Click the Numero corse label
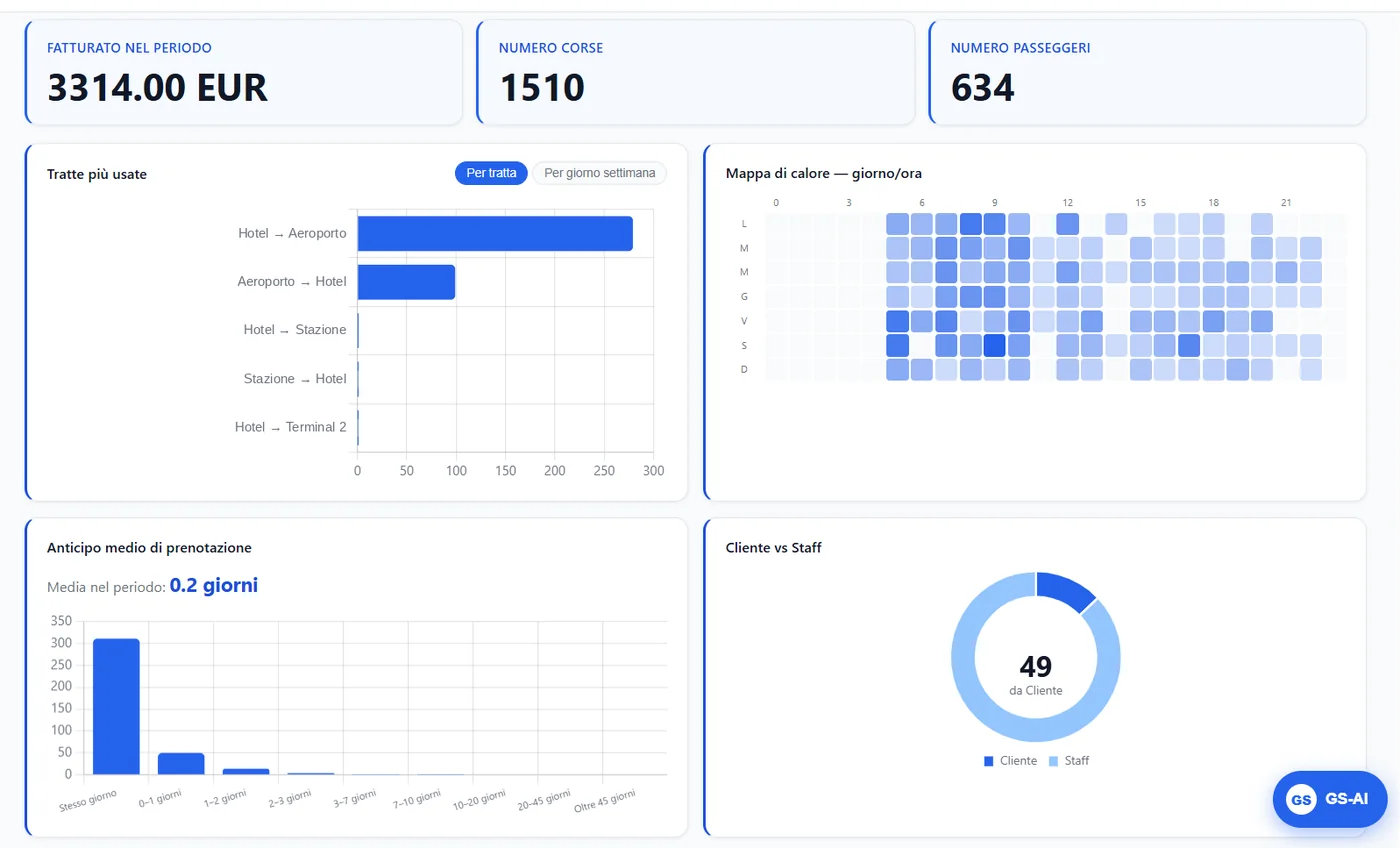The height and width of the screenshot is (848, 1400). click(551, 47)
